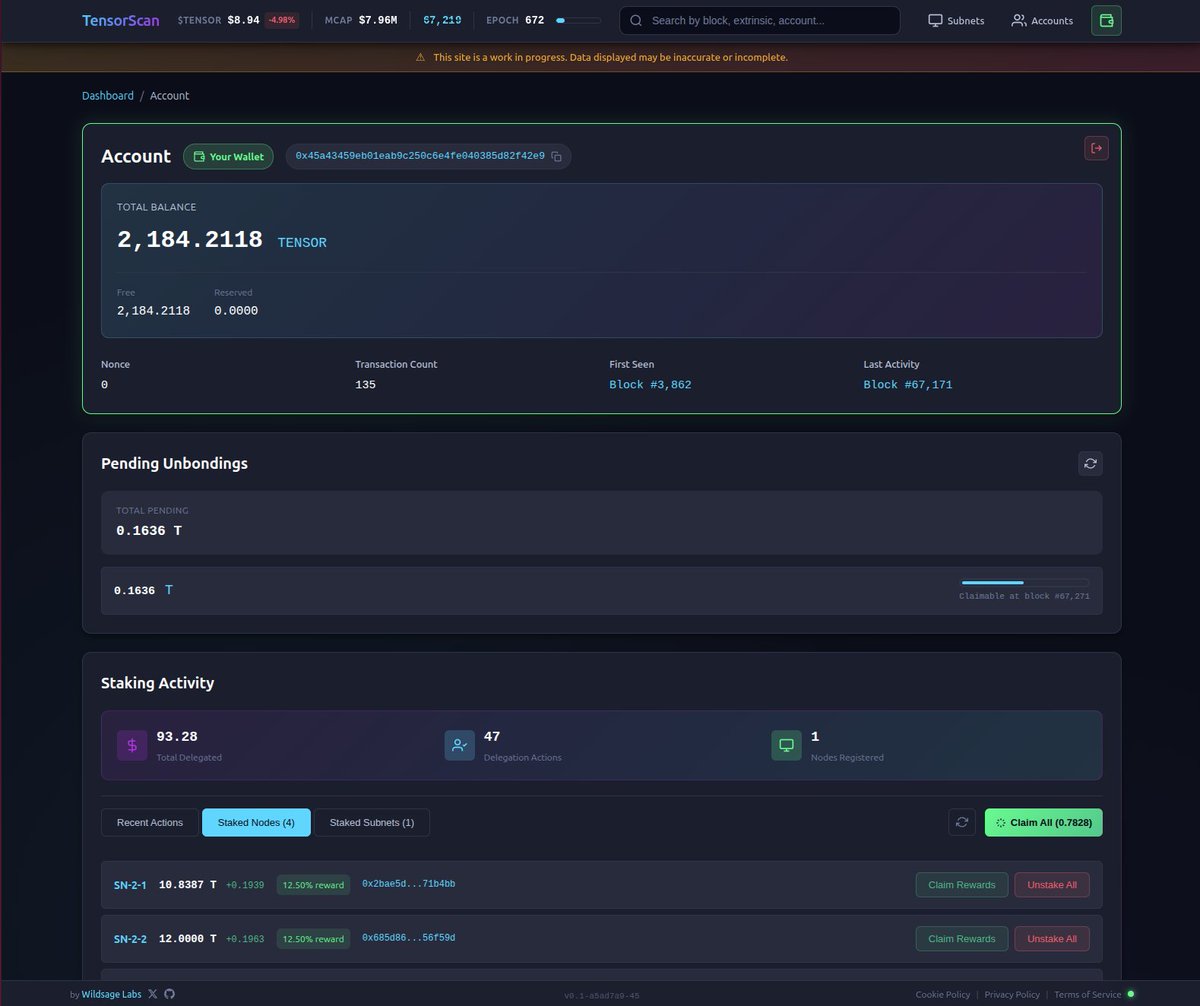Switch to Staked Subnets (1) tab
1200x1006 pixels.
(x=372, y=822)
